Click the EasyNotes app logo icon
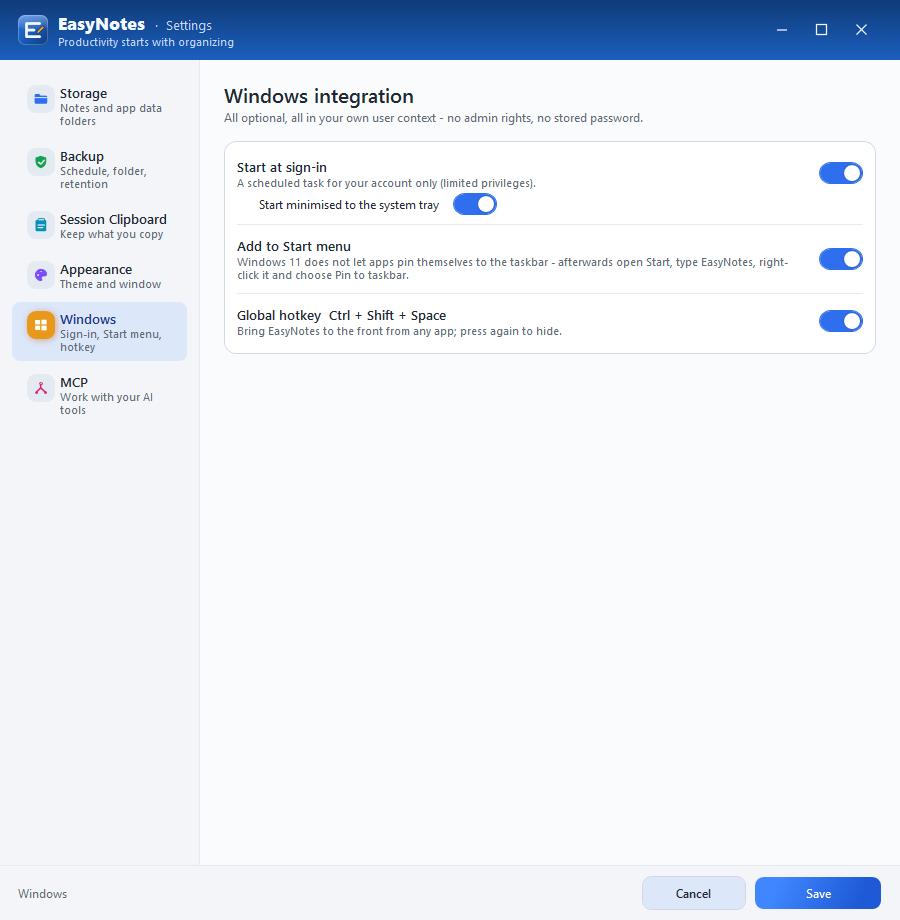The width and height of the screenshot is (900, 920). tap(33, 30)
